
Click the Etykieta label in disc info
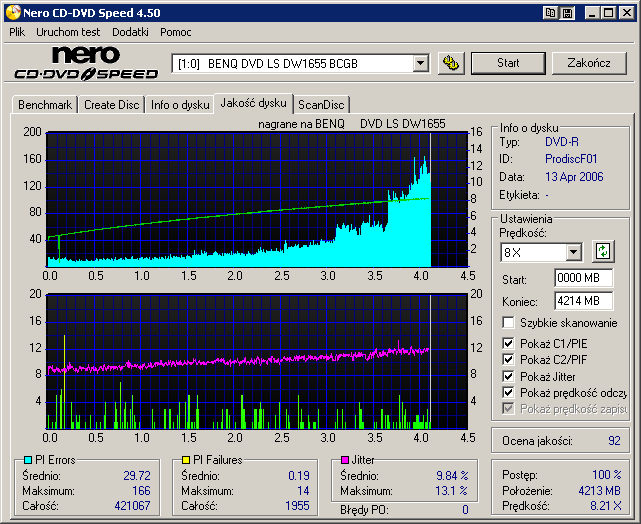tap(519, 195)
